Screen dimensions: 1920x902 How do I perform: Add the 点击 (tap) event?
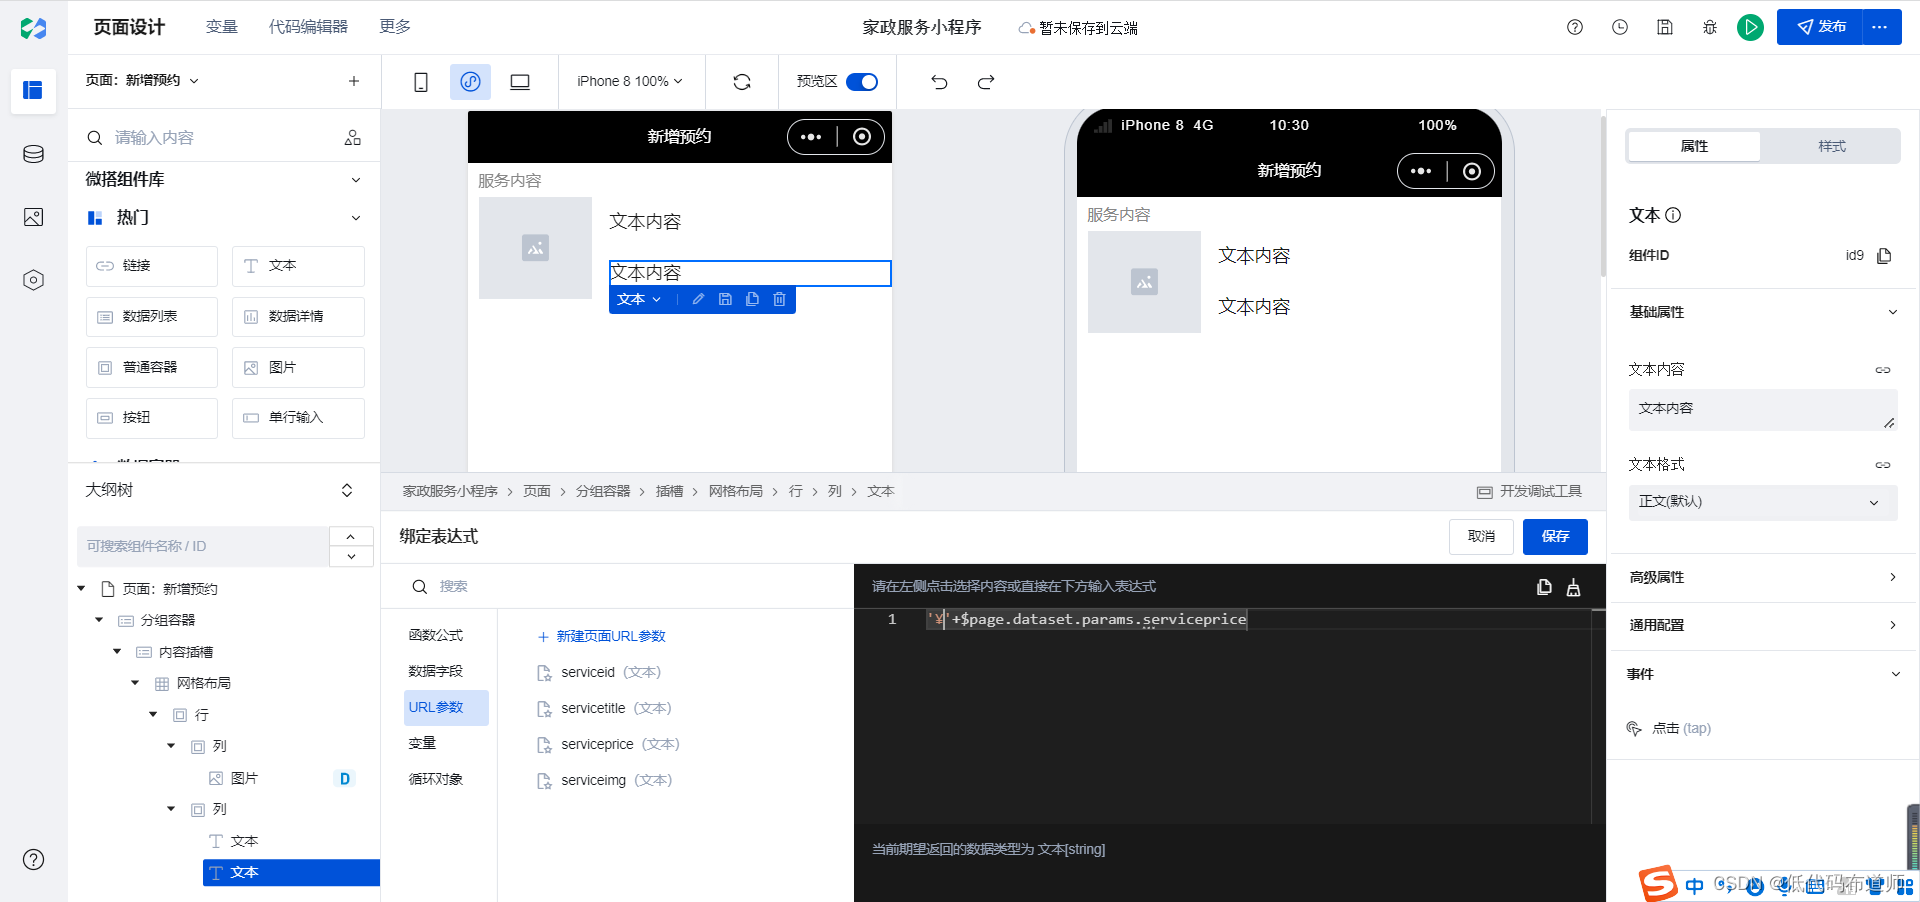[x=1669, y=728]
